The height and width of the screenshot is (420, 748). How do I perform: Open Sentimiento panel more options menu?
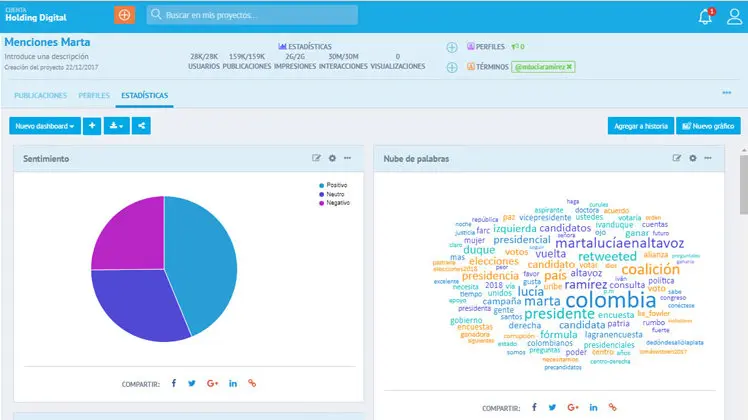[x=347, y=158]
